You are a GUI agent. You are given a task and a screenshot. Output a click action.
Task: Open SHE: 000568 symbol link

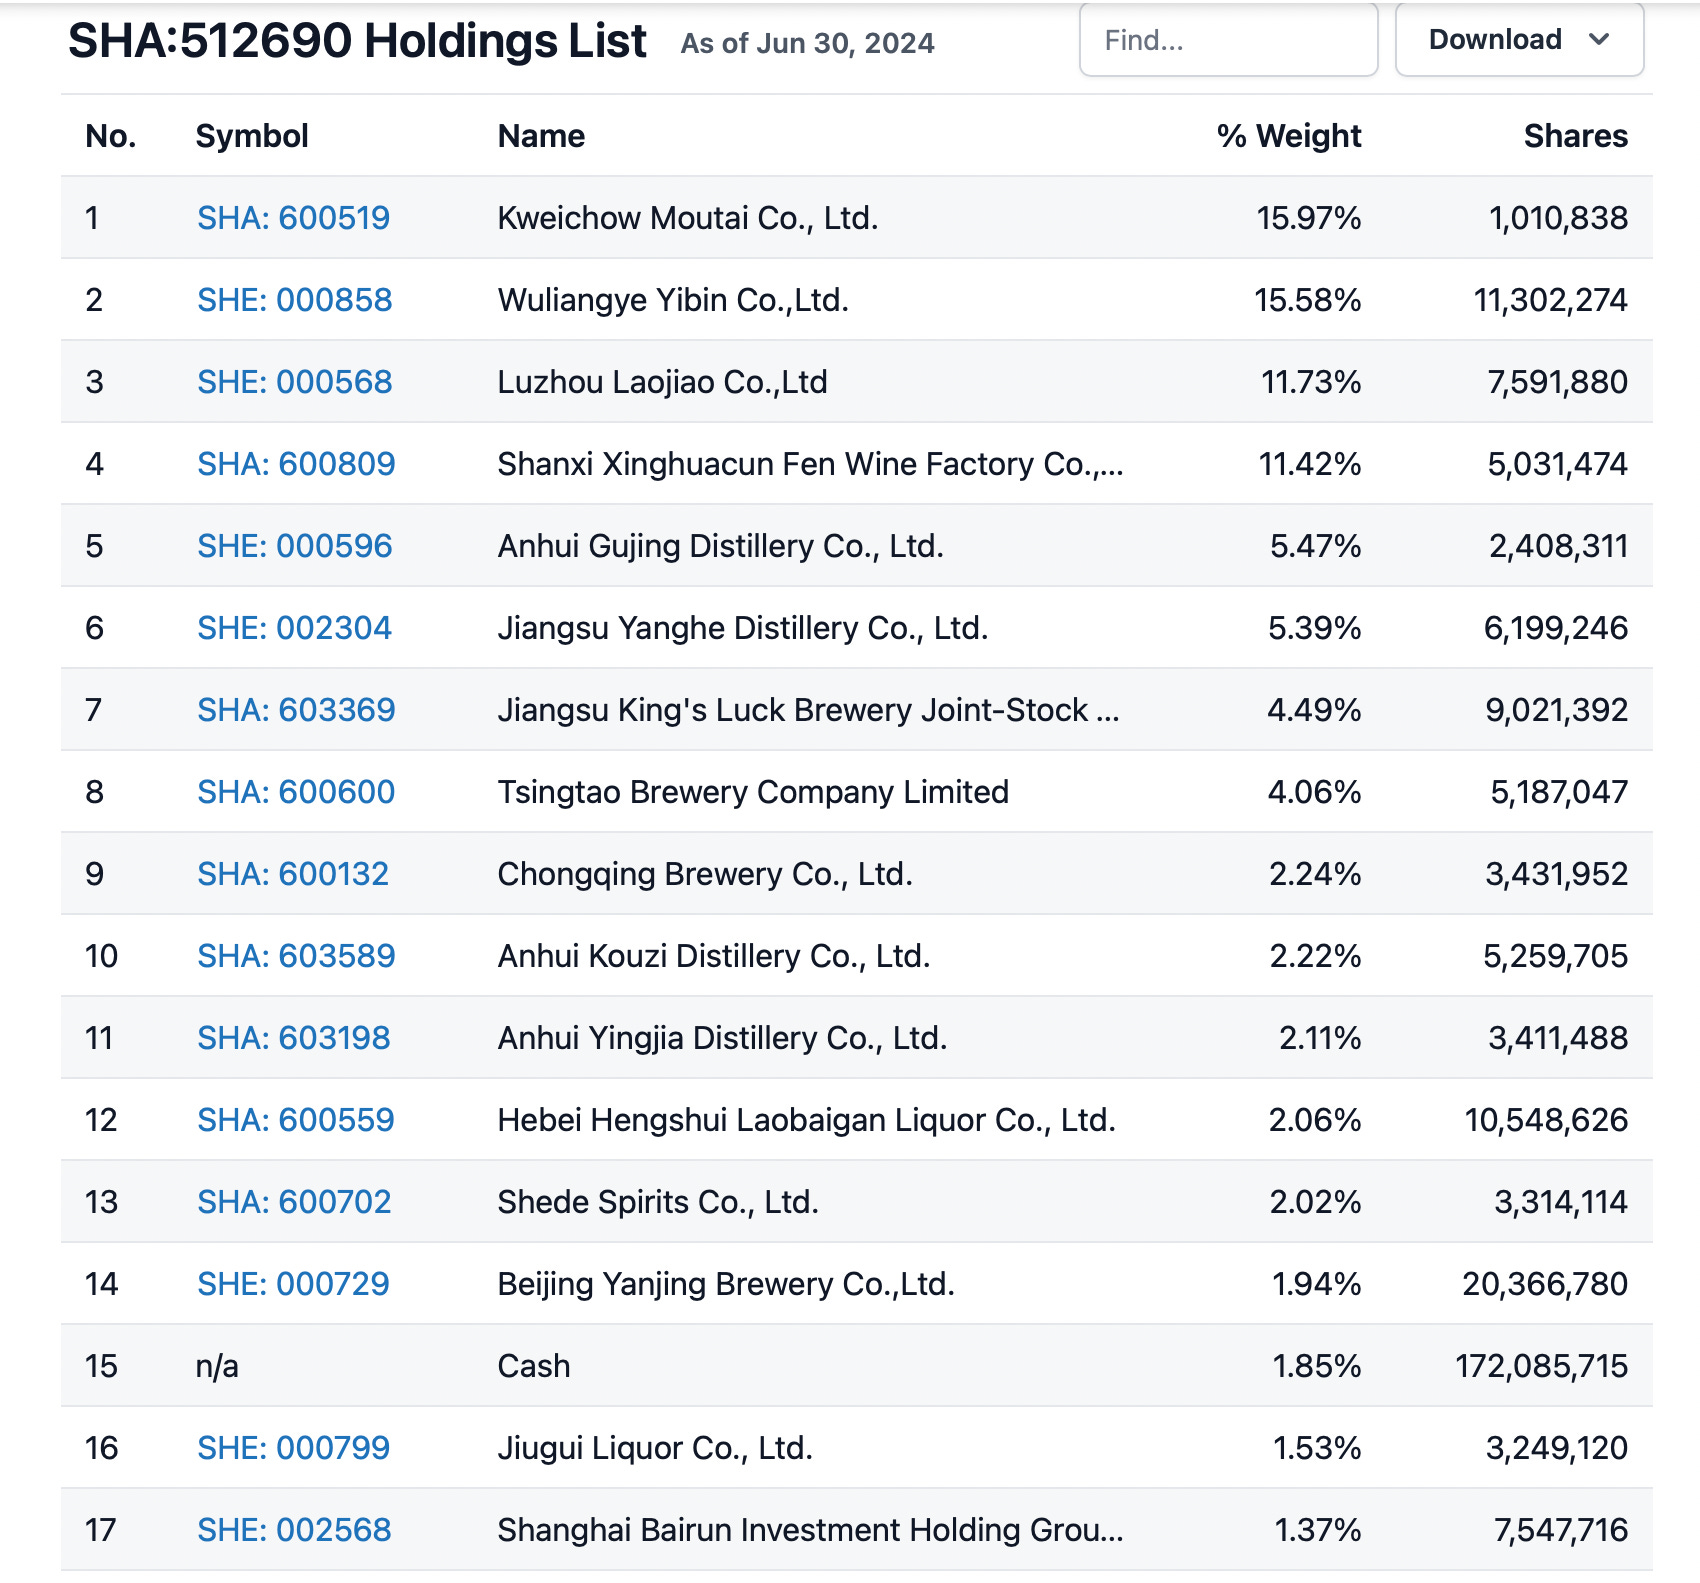point(294,382)
